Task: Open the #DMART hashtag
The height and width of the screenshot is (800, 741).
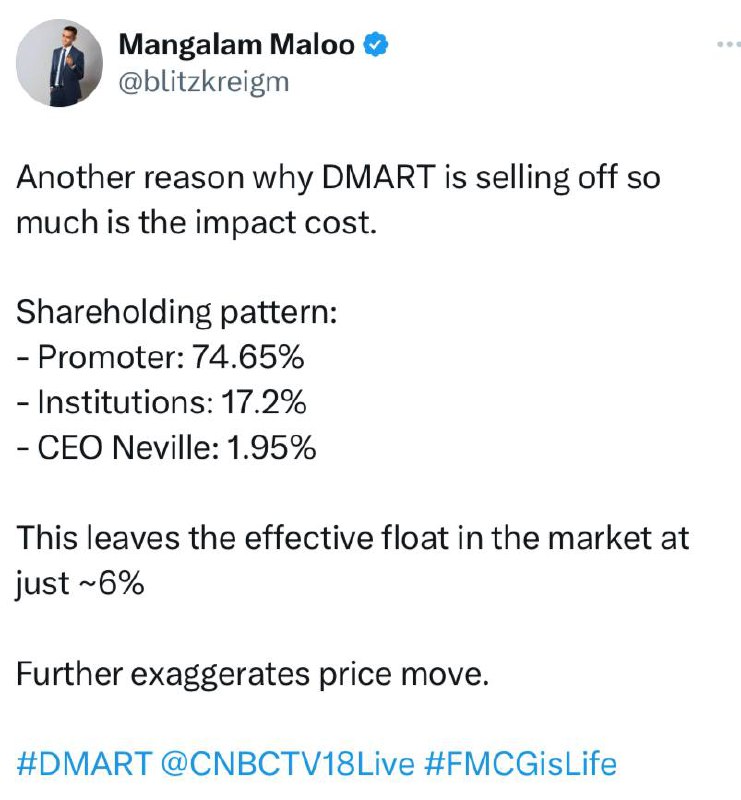Action: [84, 764]
